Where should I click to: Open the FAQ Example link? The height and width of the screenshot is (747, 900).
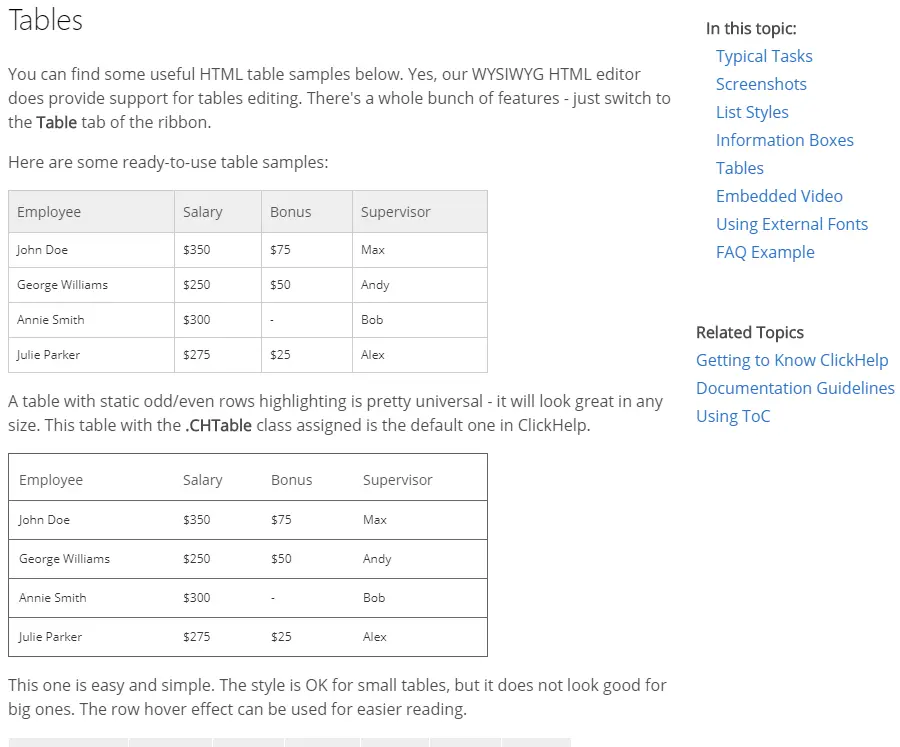coord(765,252)
